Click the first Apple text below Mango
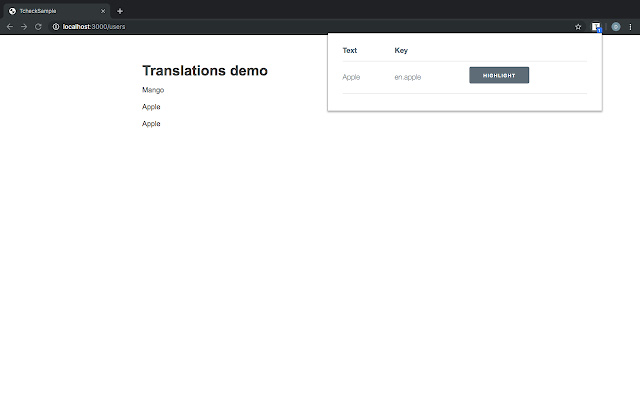 151,107
